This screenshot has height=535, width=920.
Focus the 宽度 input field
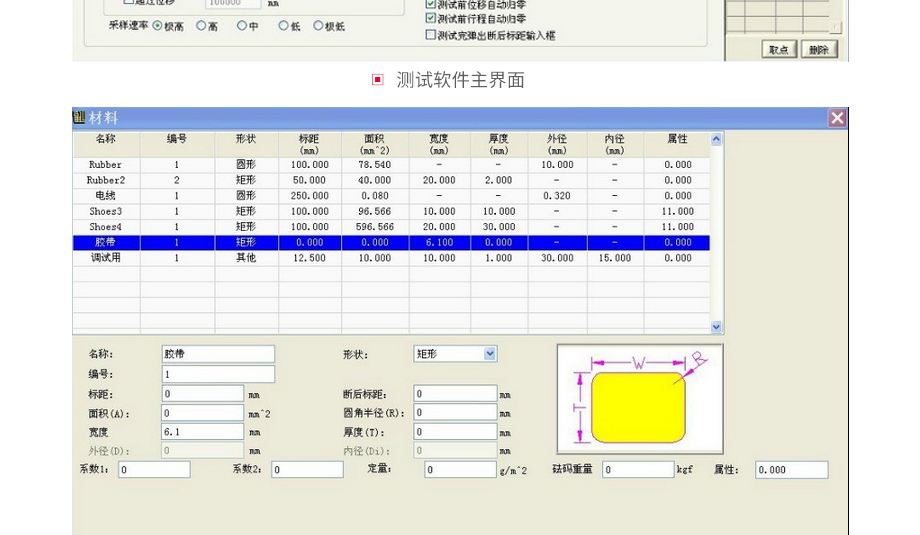(x=203, y=432)
